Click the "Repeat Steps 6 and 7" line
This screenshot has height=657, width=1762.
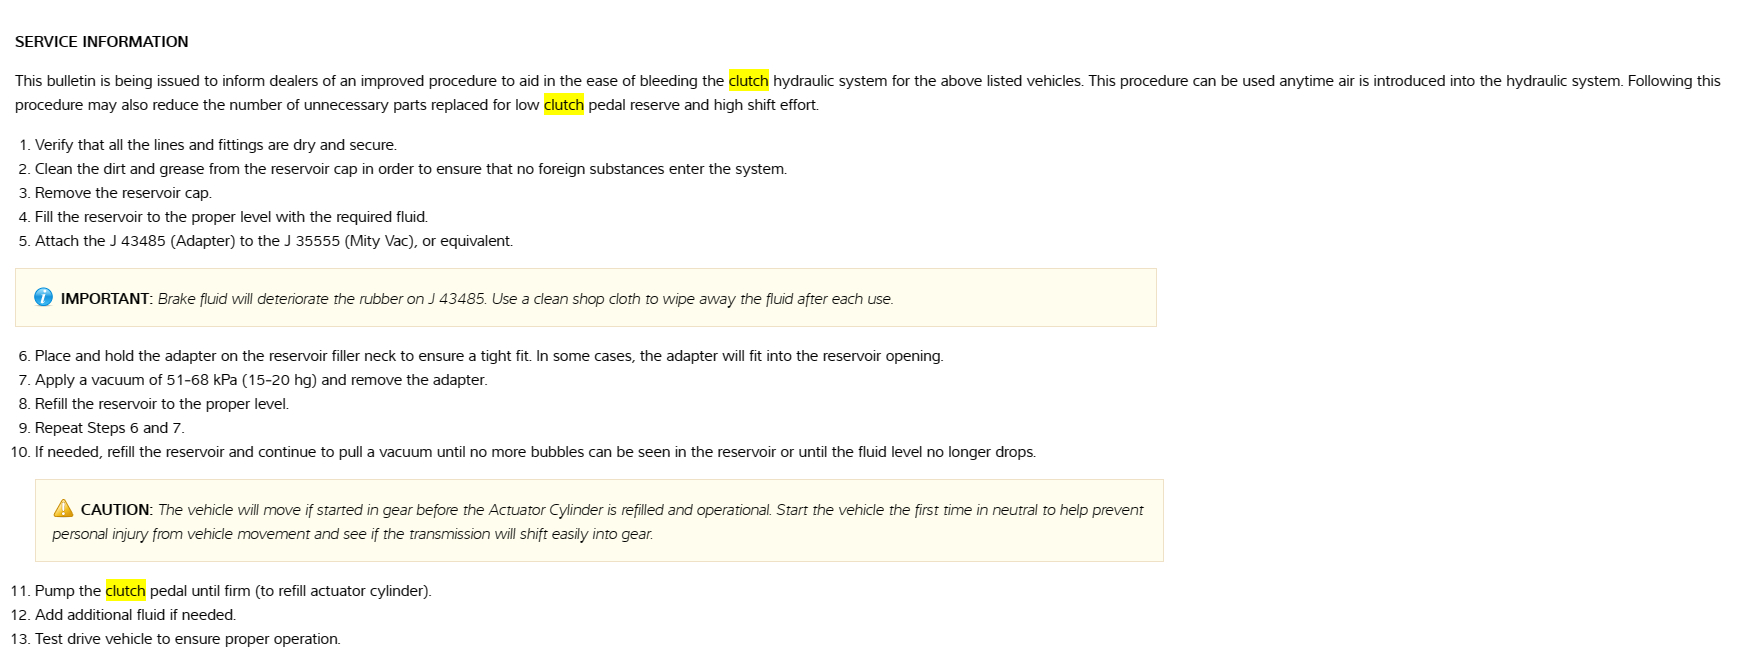(x=109, y=428)
